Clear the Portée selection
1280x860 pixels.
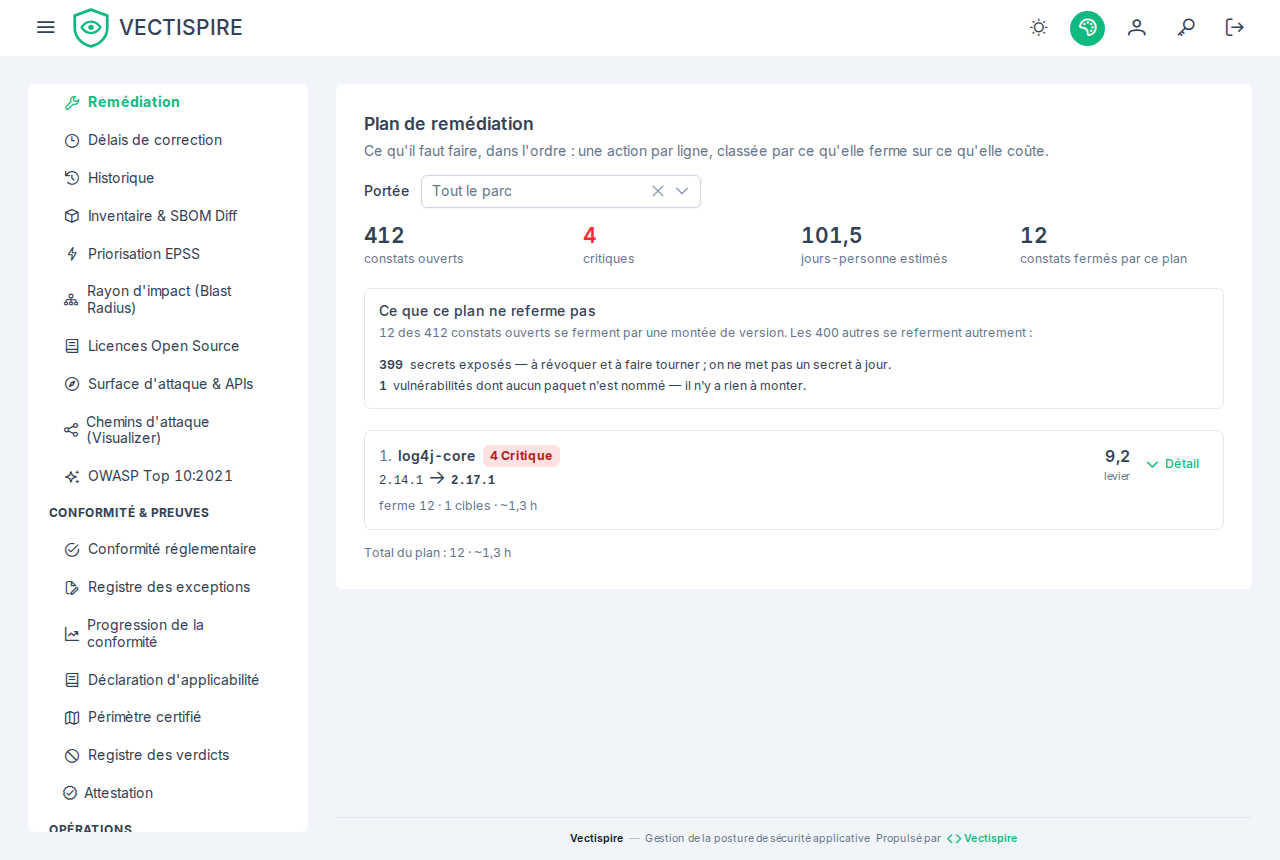pyautogui.click(x=658, y=191)
